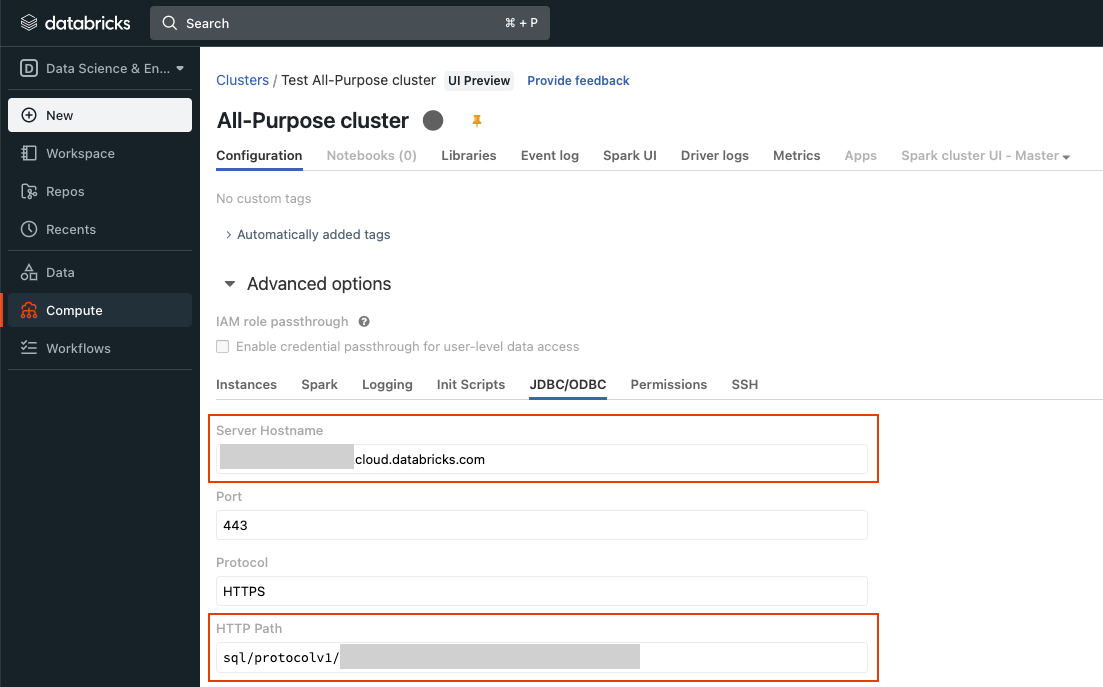Enable credential passthrough checkbox
Viewport: 1103px width, 687px height.
click(x=223, y=347)
